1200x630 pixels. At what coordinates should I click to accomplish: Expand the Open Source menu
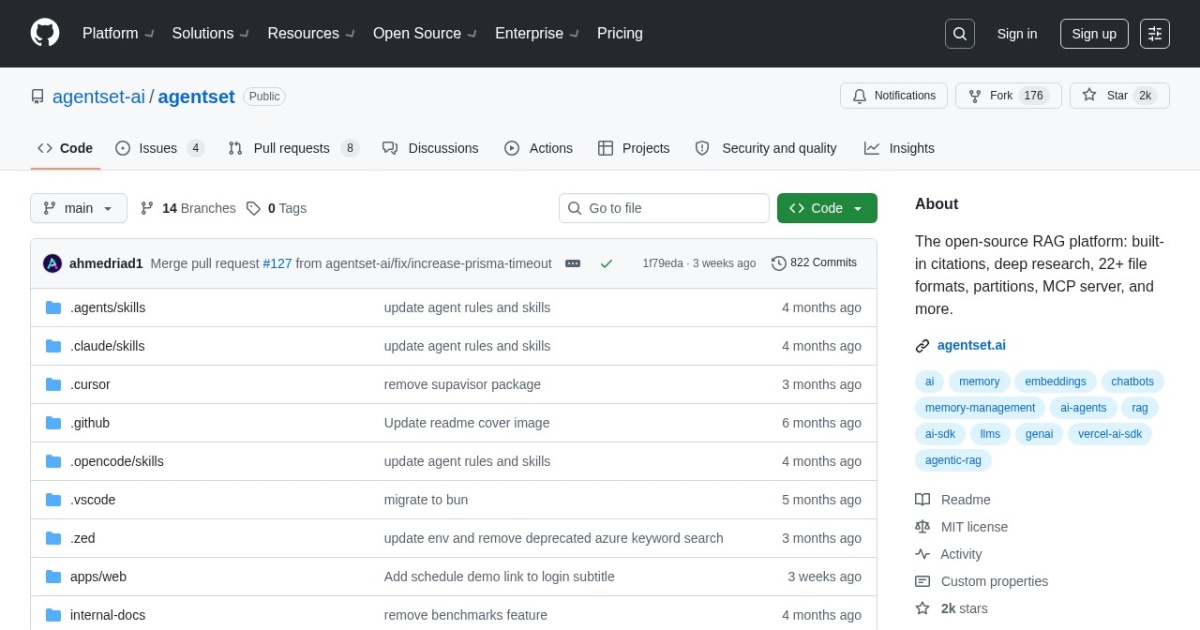[x=425, y=33]
